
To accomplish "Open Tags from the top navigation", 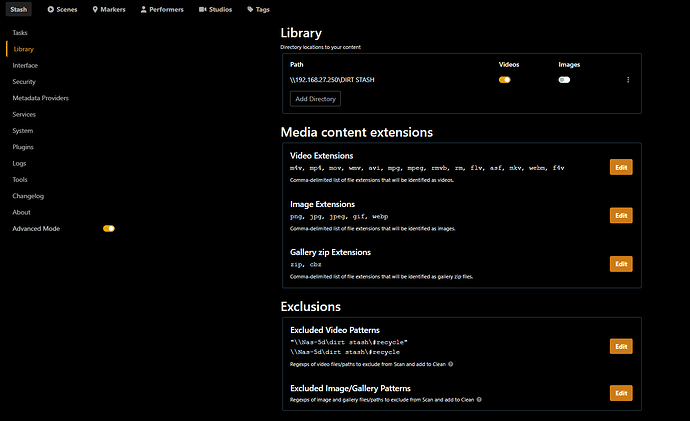I will (x=258, y=9).
